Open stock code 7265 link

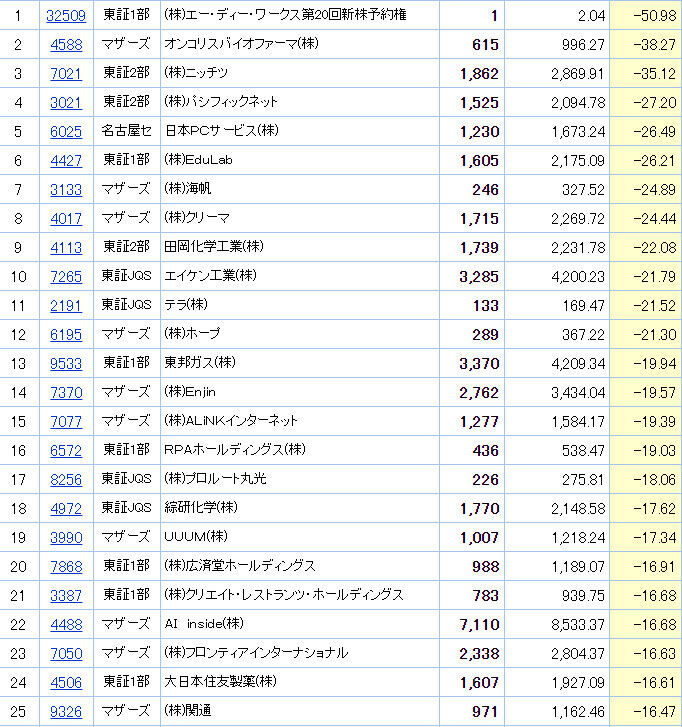(x=66, y=277)
